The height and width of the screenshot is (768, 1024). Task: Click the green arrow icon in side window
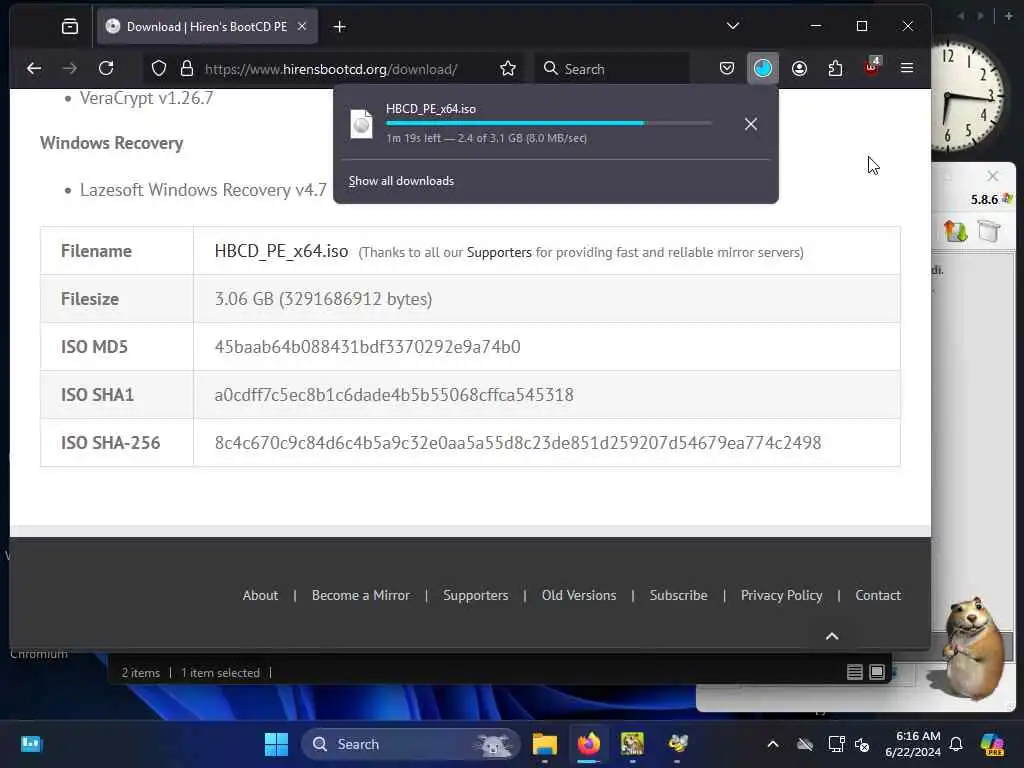click(x=955, y=231)
